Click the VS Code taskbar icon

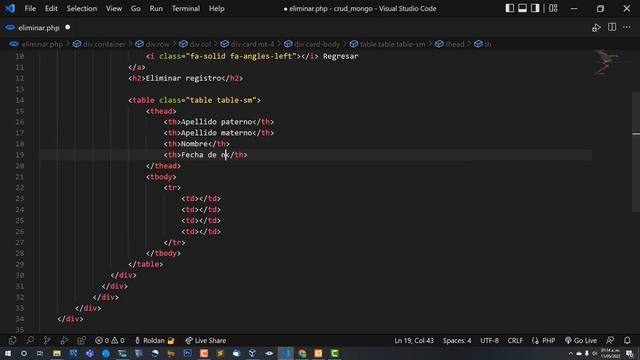tap(285, 353)
